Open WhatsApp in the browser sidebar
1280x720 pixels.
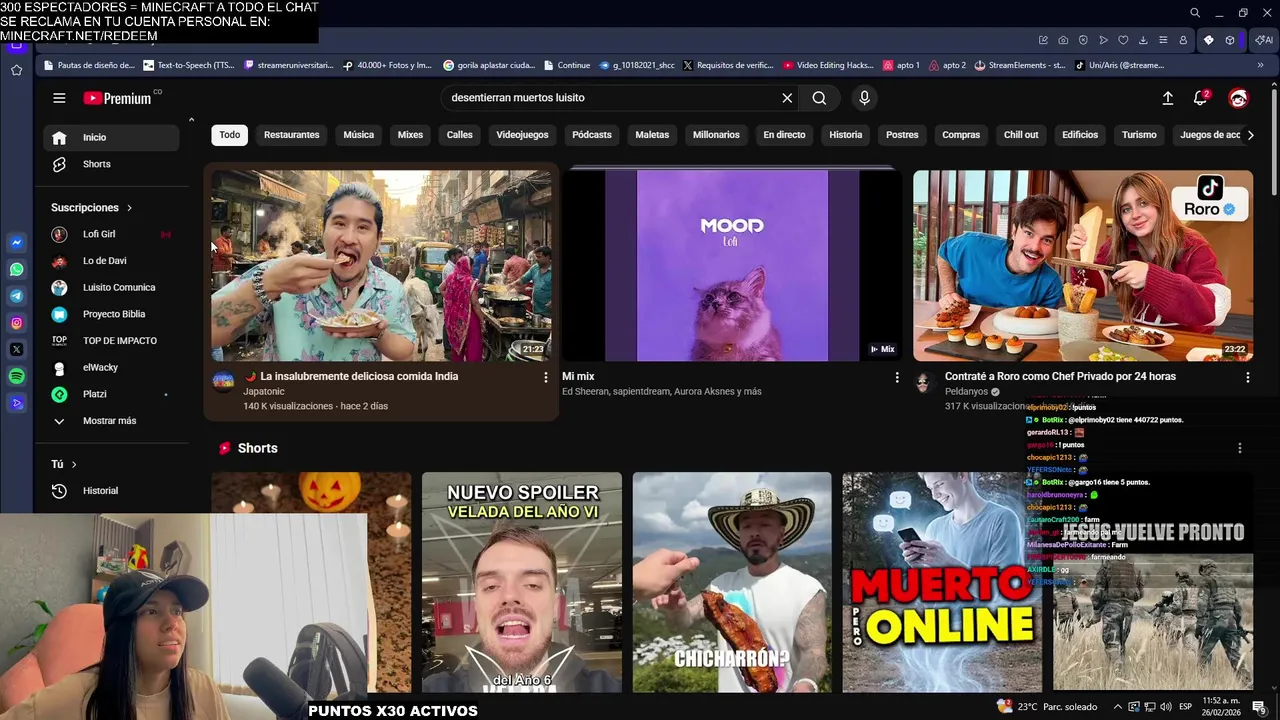17,269
